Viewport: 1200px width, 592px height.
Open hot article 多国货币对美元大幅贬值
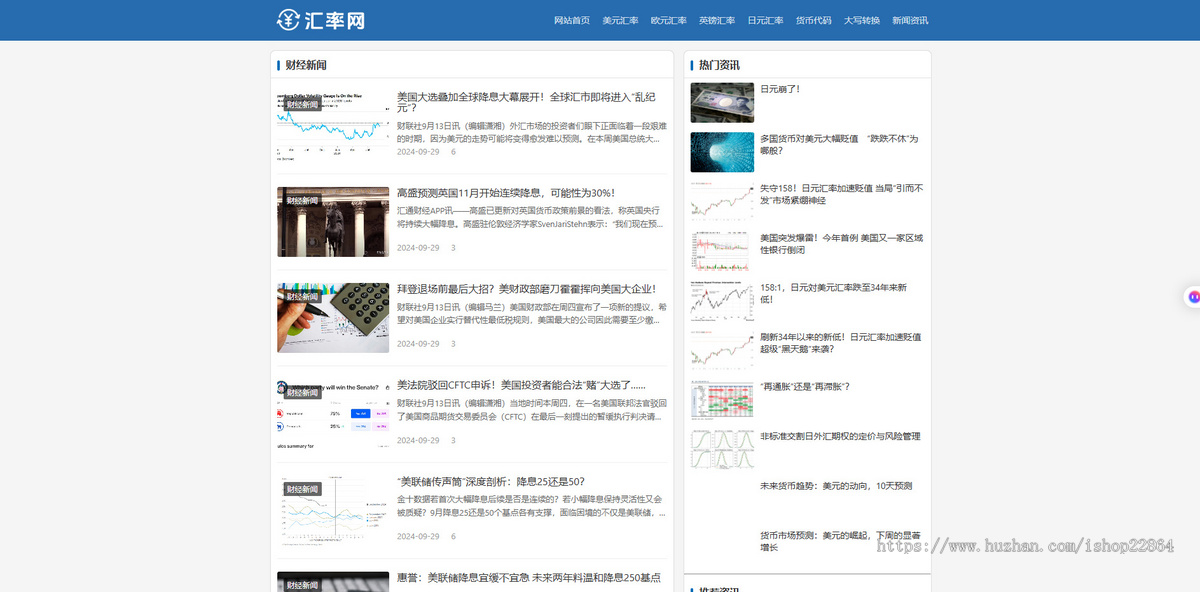(839, 145)
